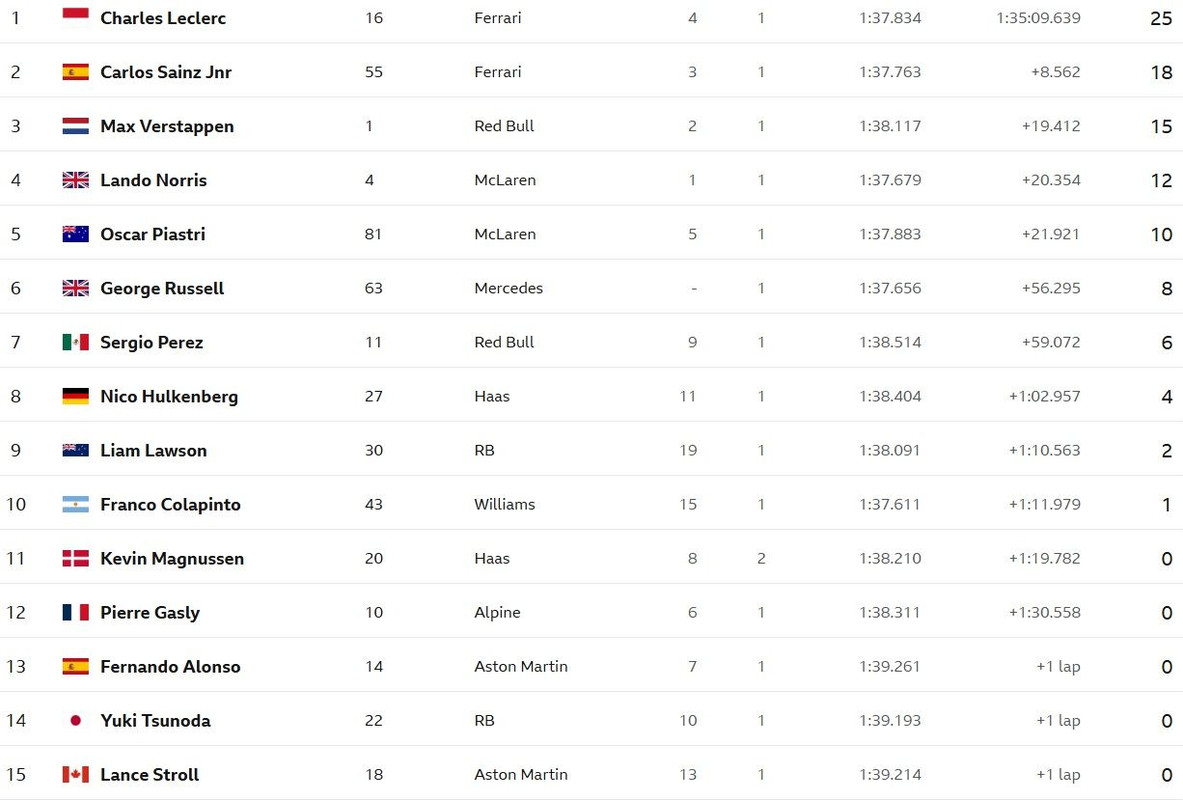This screenshot has height=800, width=1183.
Task: Click the Australian flag next to Oscar Piastri
Action: point(75,234)
